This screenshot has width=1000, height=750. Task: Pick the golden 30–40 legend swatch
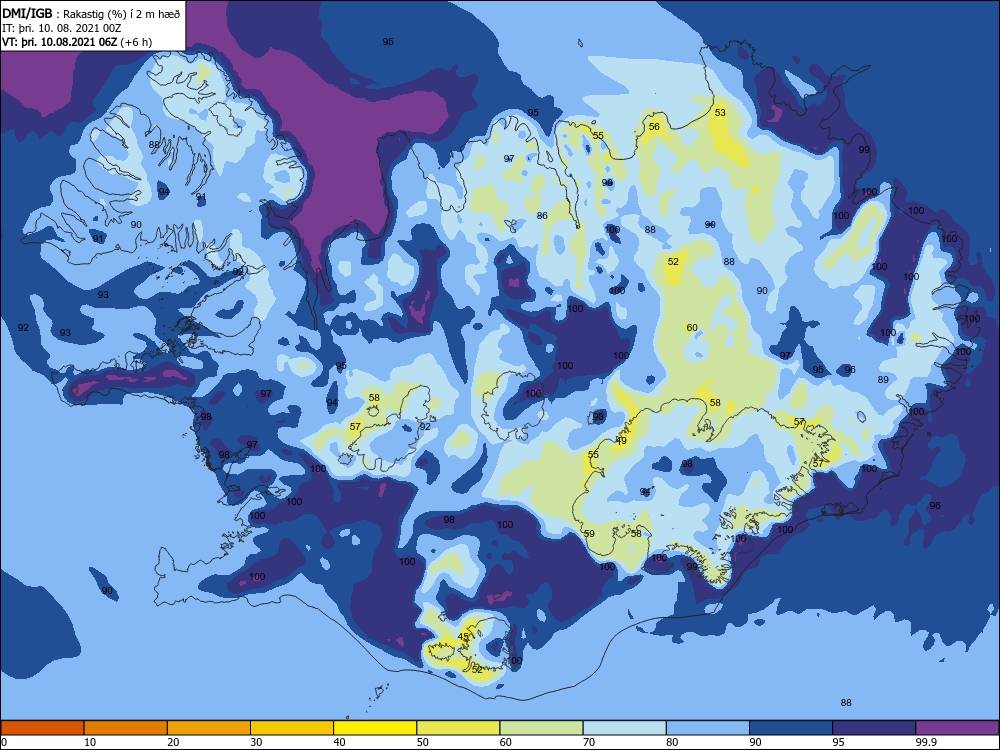point(292,728)
